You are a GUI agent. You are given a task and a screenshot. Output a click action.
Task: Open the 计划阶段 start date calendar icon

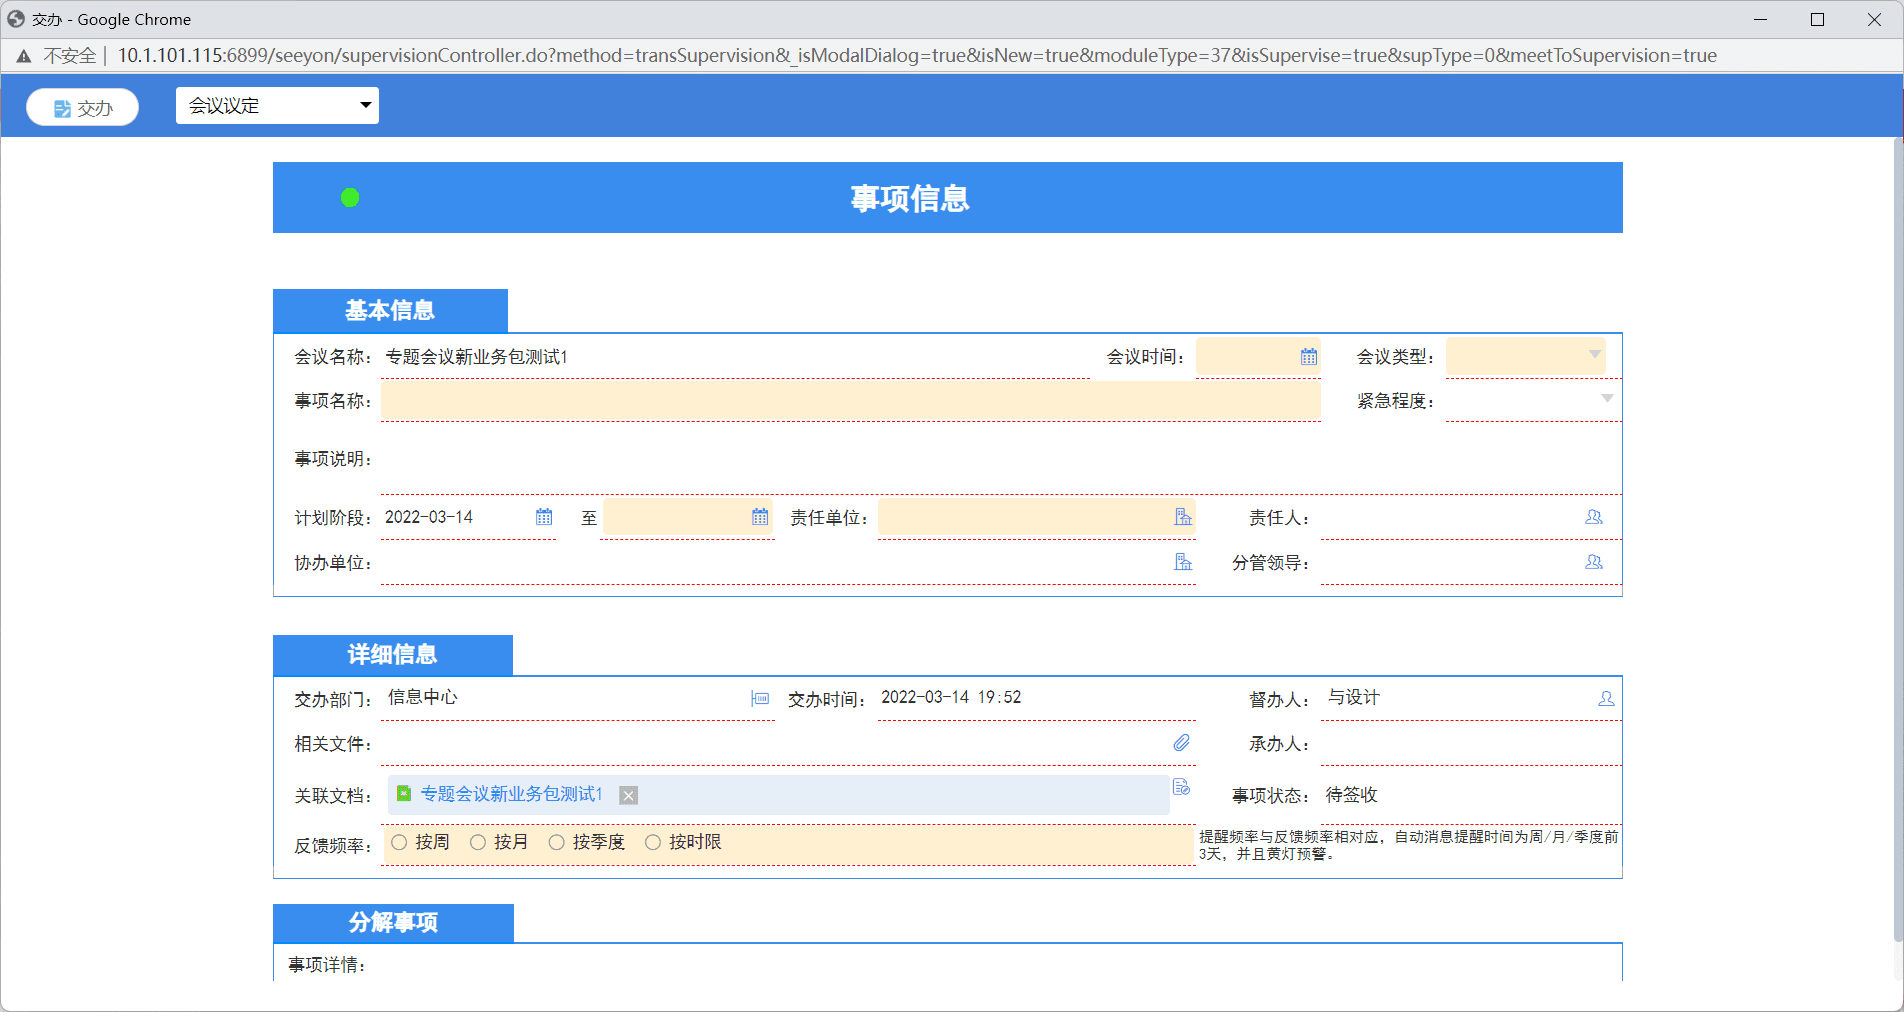pyautogui.click(x=544, y=517)
